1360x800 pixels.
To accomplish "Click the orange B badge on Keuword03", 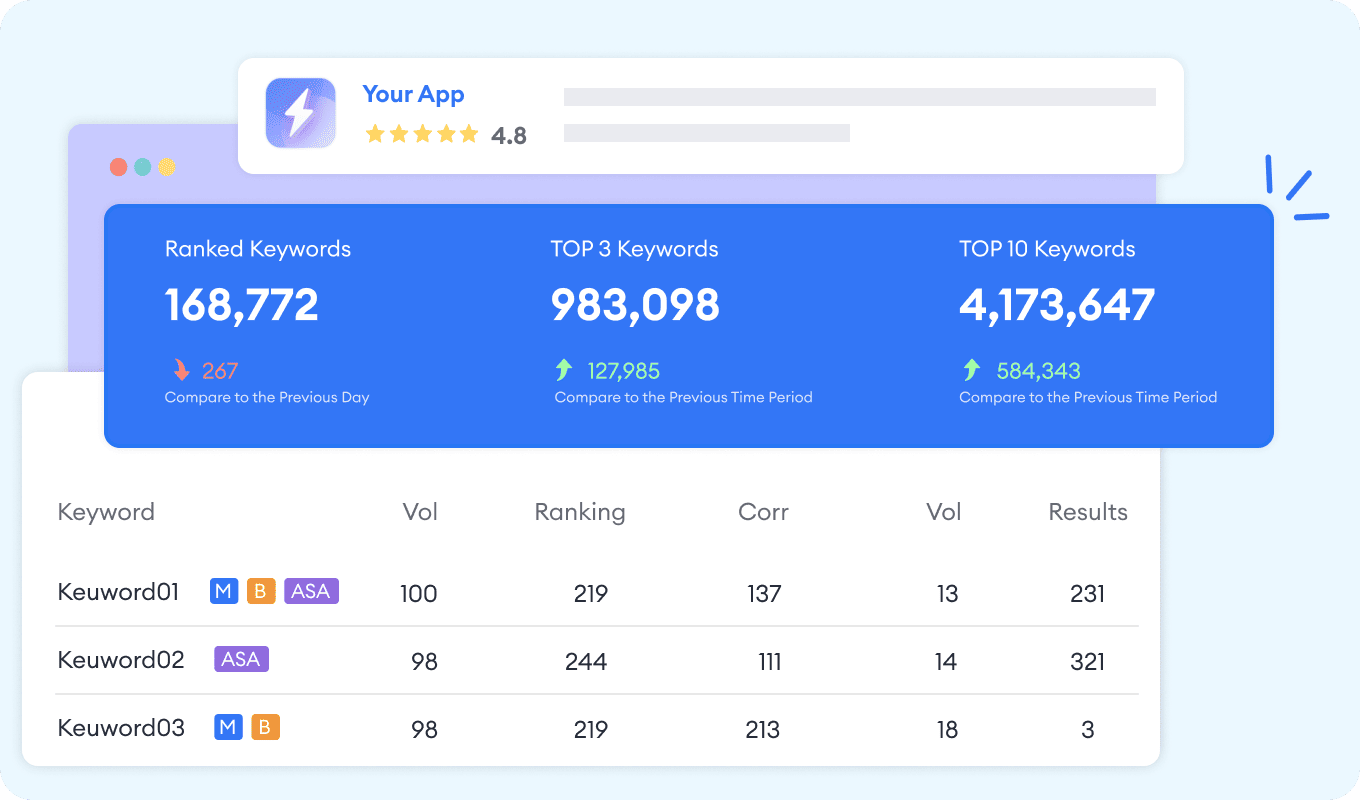I will tap(265, 727).
